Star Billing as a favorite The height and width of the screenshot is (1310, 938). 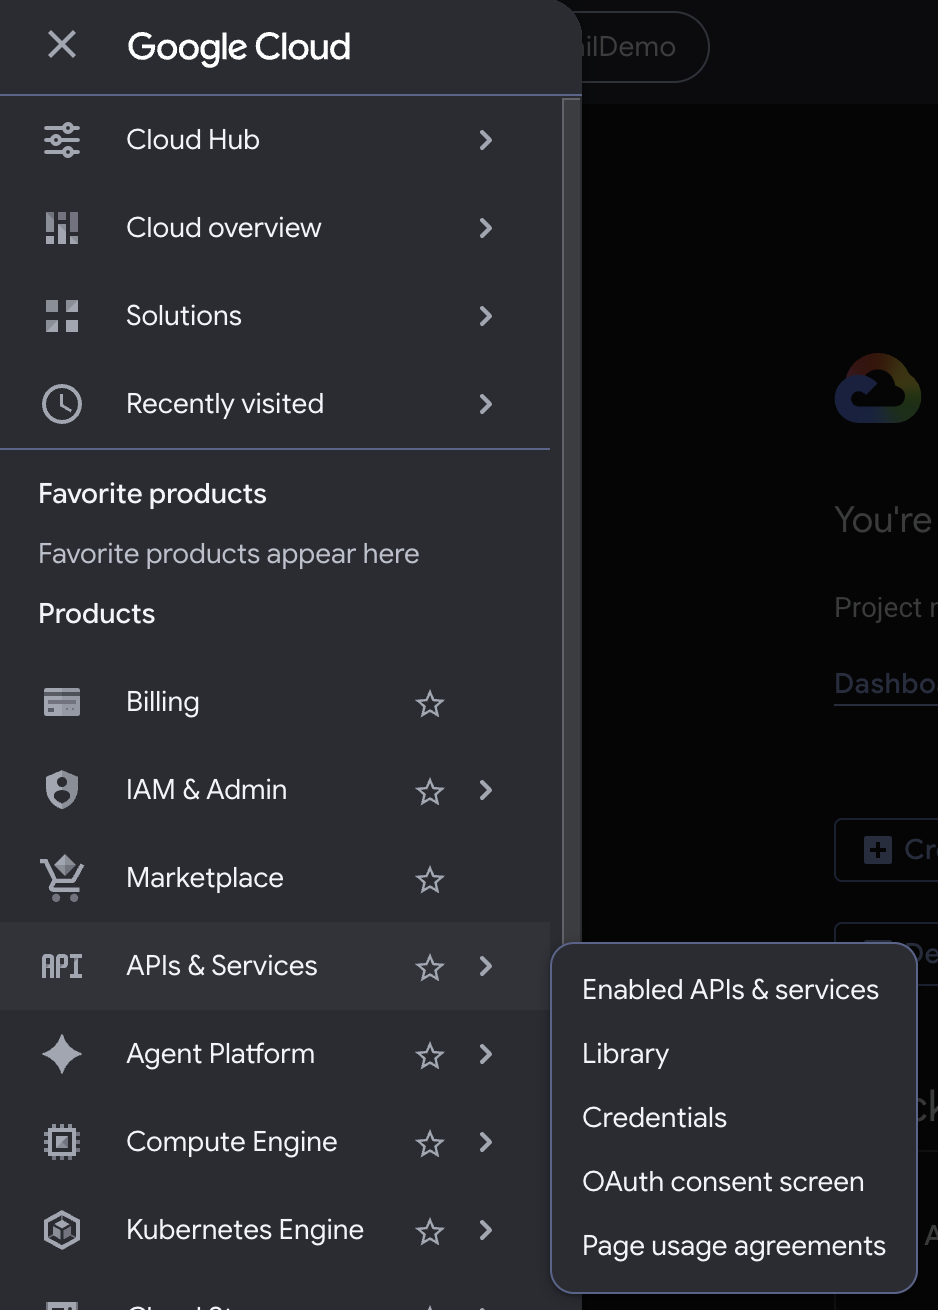point(430,704)
